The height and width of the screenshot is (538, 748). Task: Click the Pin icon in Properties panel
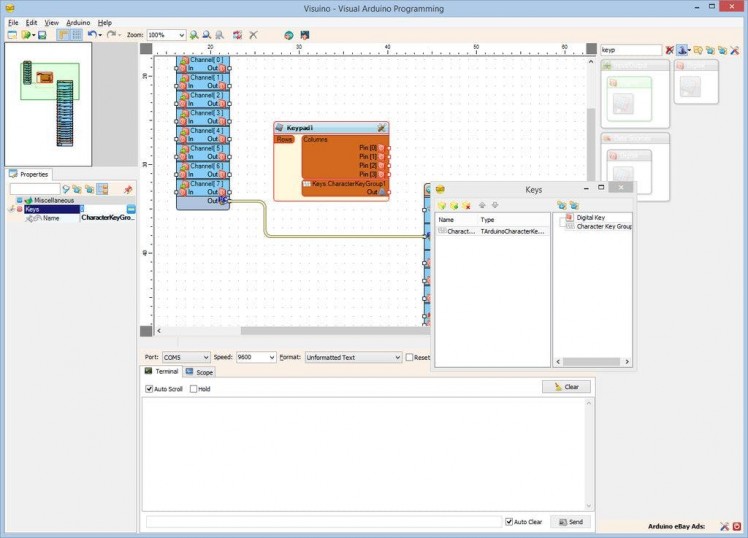point(127,189)
